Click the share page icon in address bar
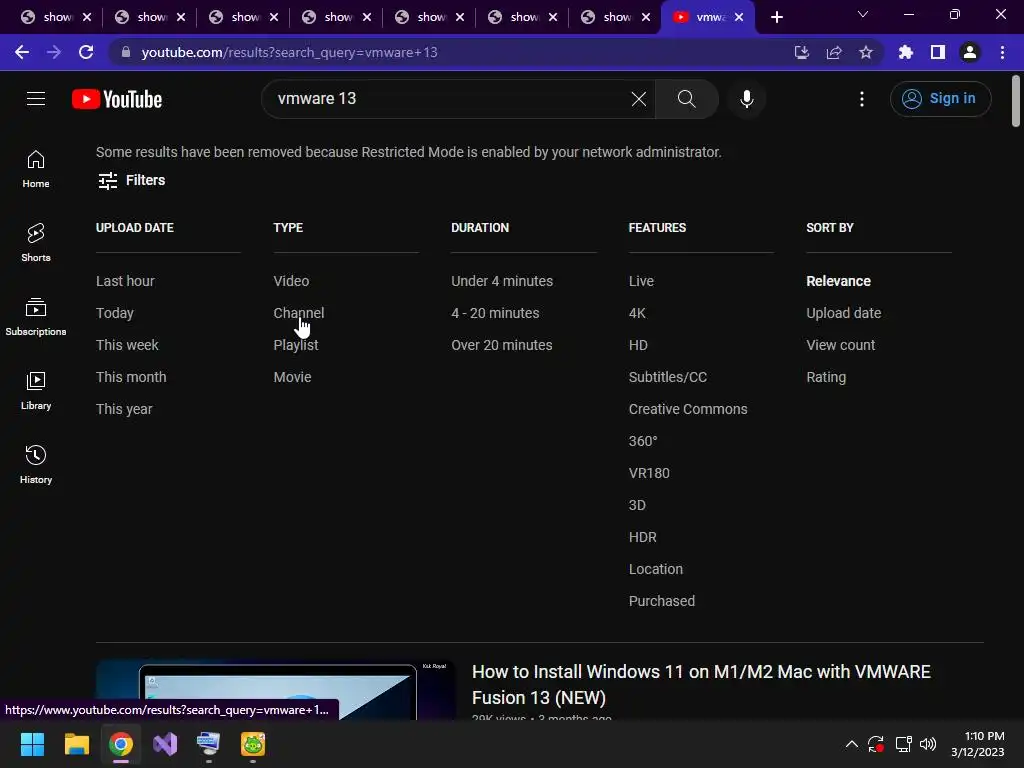1024x768 pixels. (x=833, y=52)
